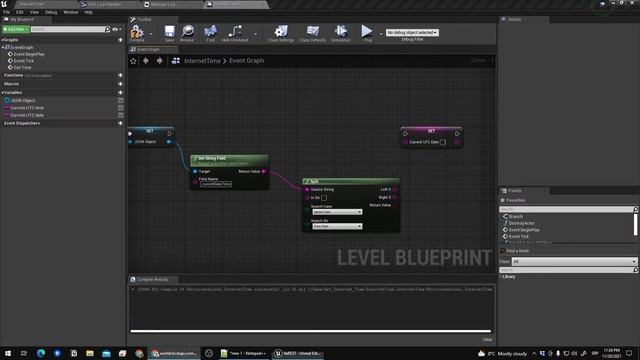Click the Find toolbar icon

(210, 33)
